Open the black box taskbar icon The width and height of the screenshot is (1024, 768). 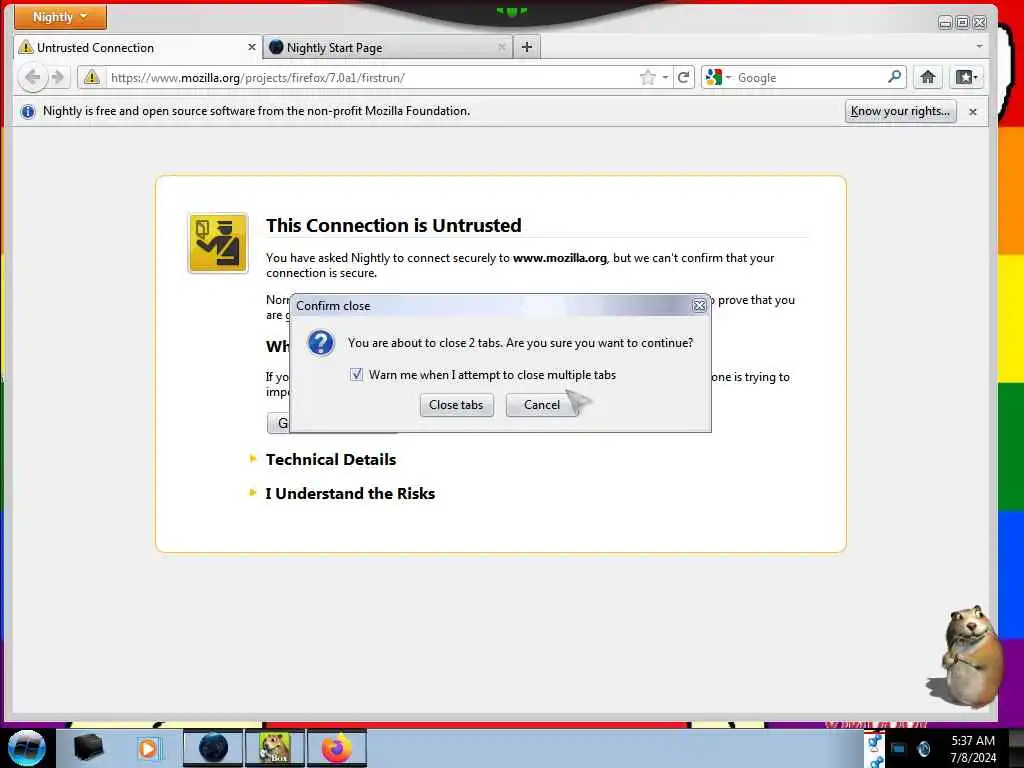point(88,748)
